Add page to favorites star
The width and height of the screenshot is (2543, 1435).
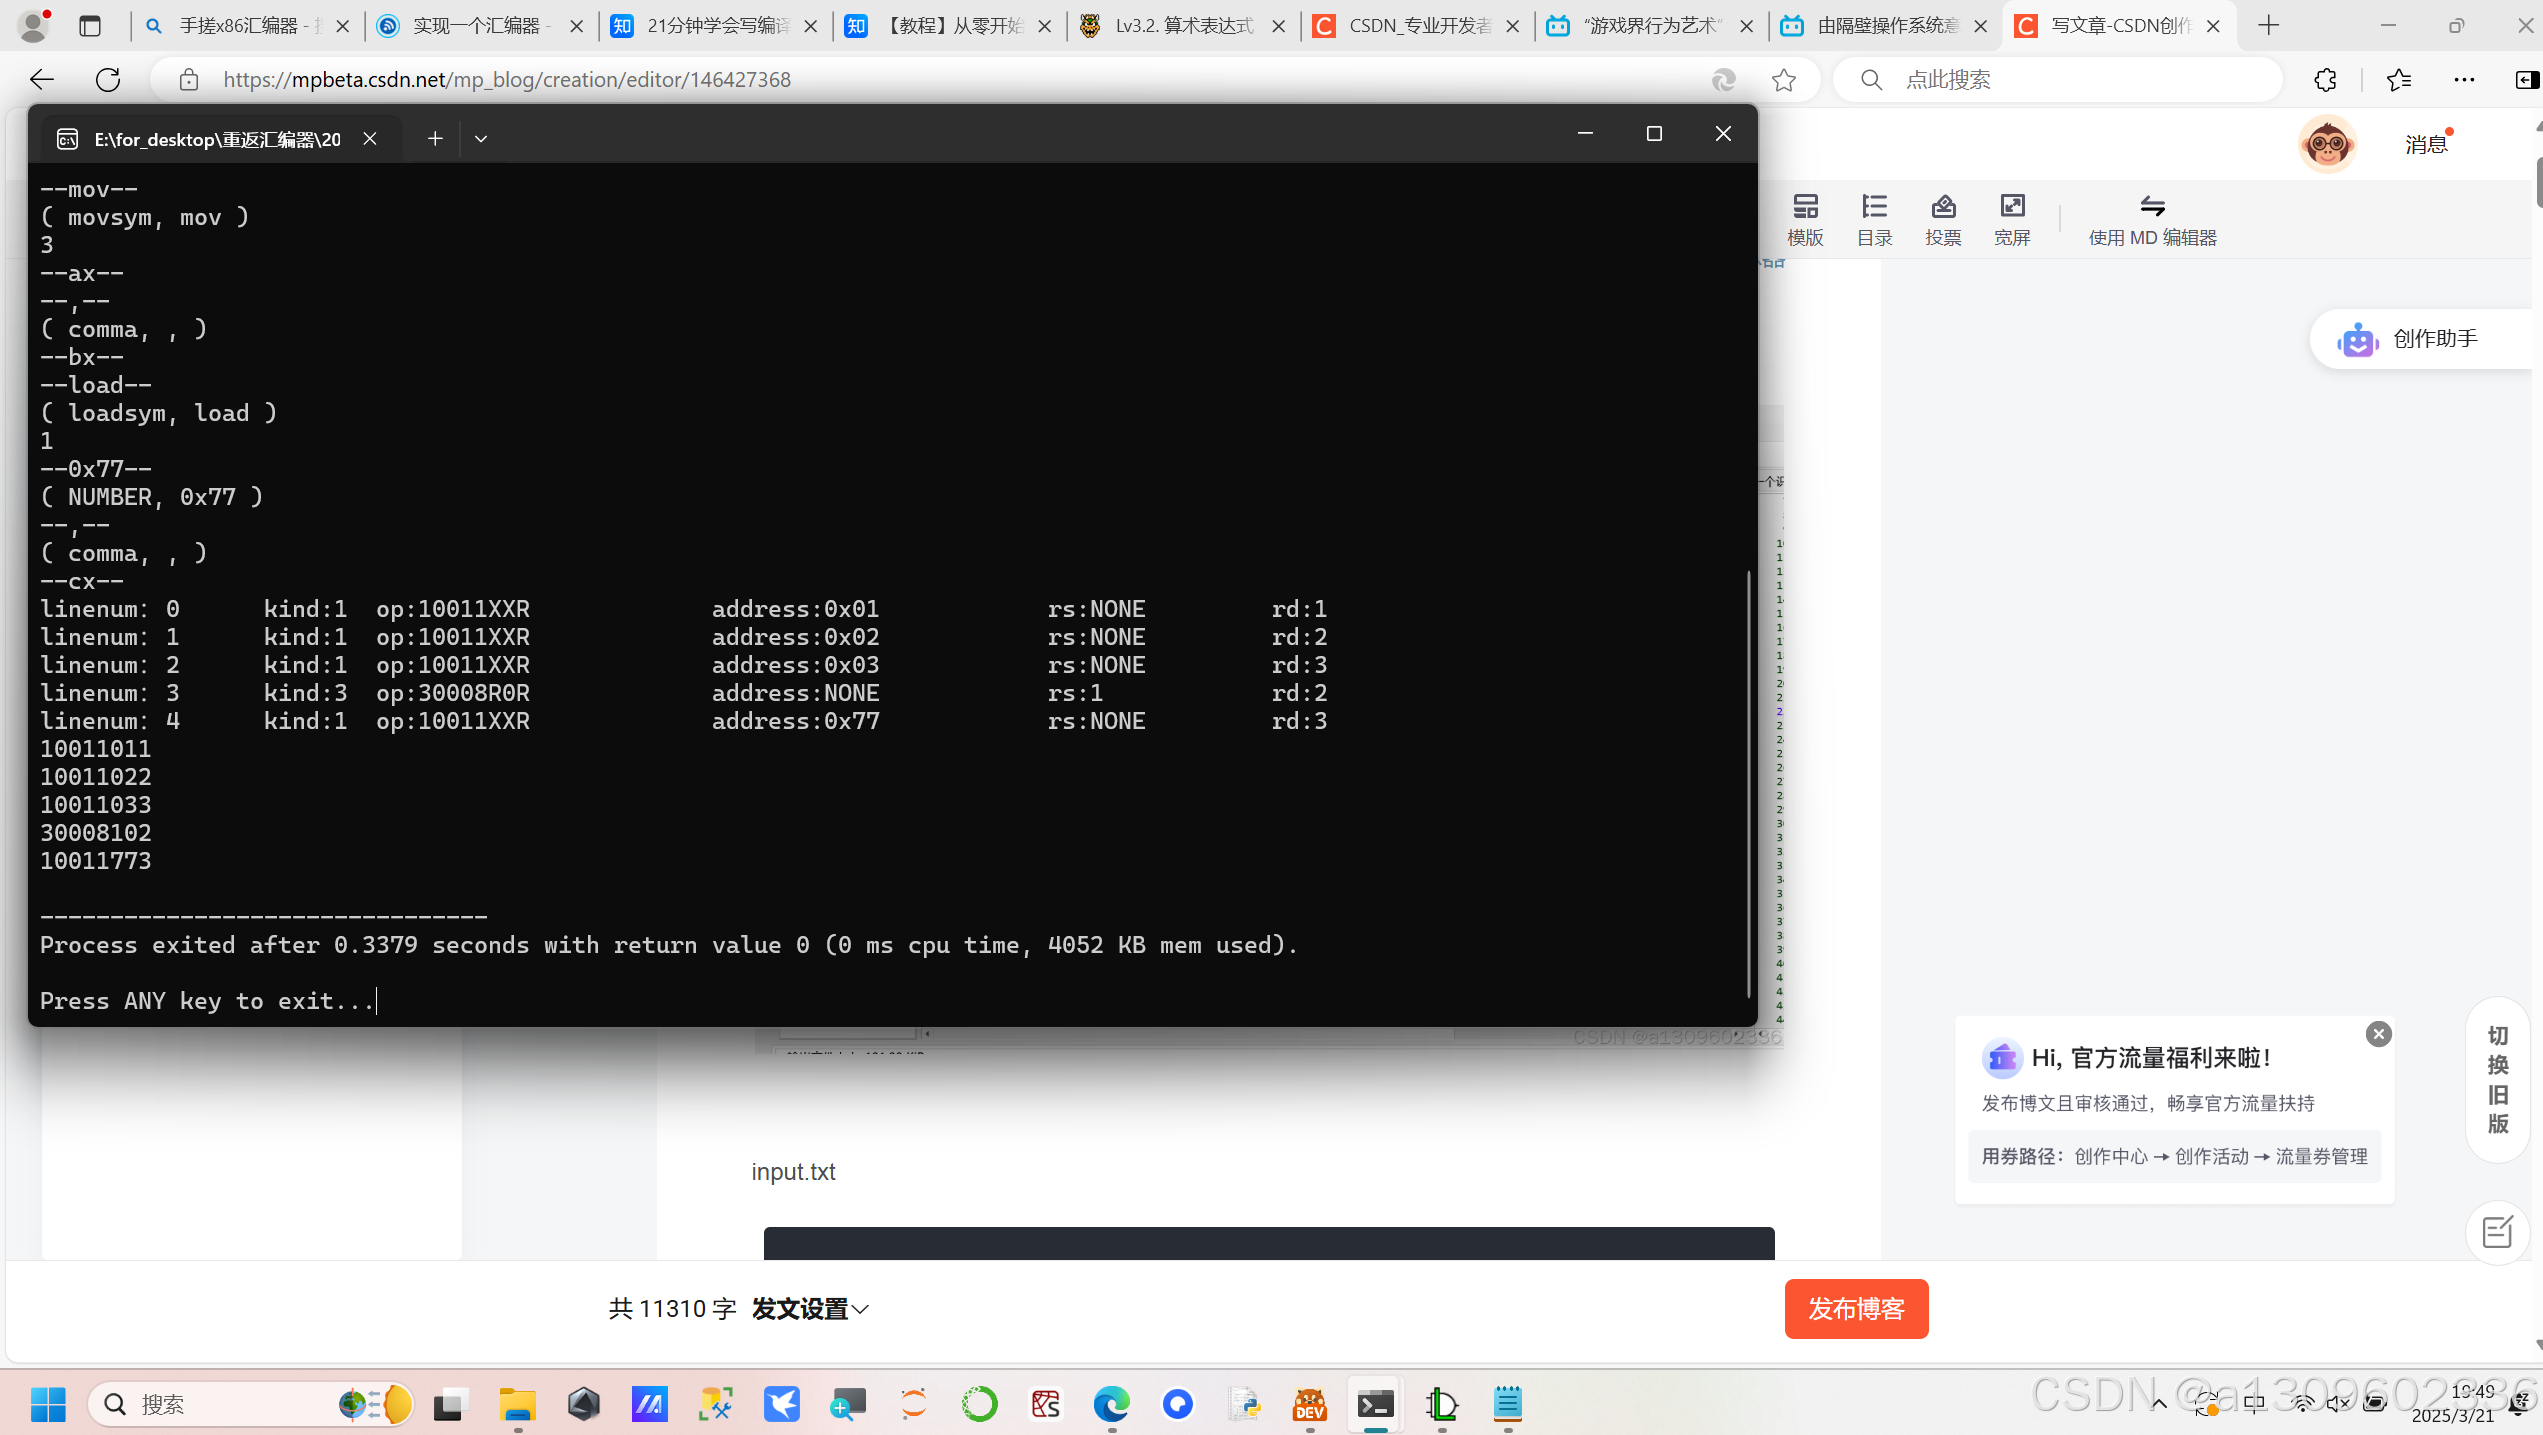[1784, 80]
